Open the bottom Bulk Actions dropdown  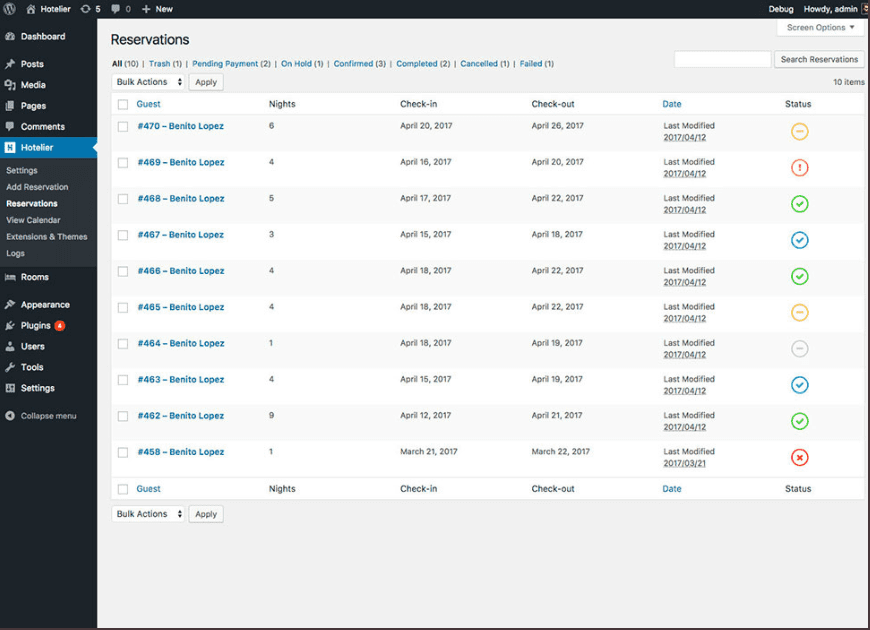[x=148, y=514]
